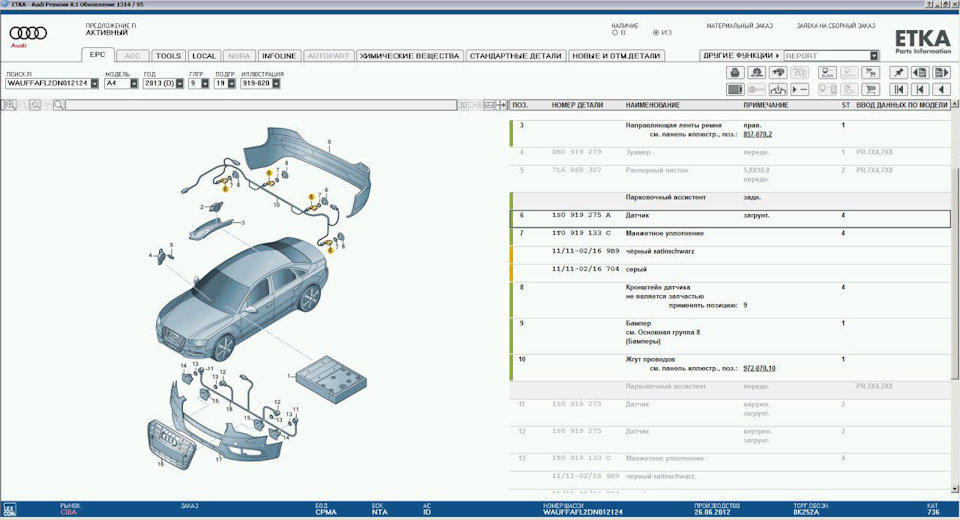Click callout number 9 on the rear bumper drawing
This screenshot has width=960, height=520.
(x=329, y=142)
